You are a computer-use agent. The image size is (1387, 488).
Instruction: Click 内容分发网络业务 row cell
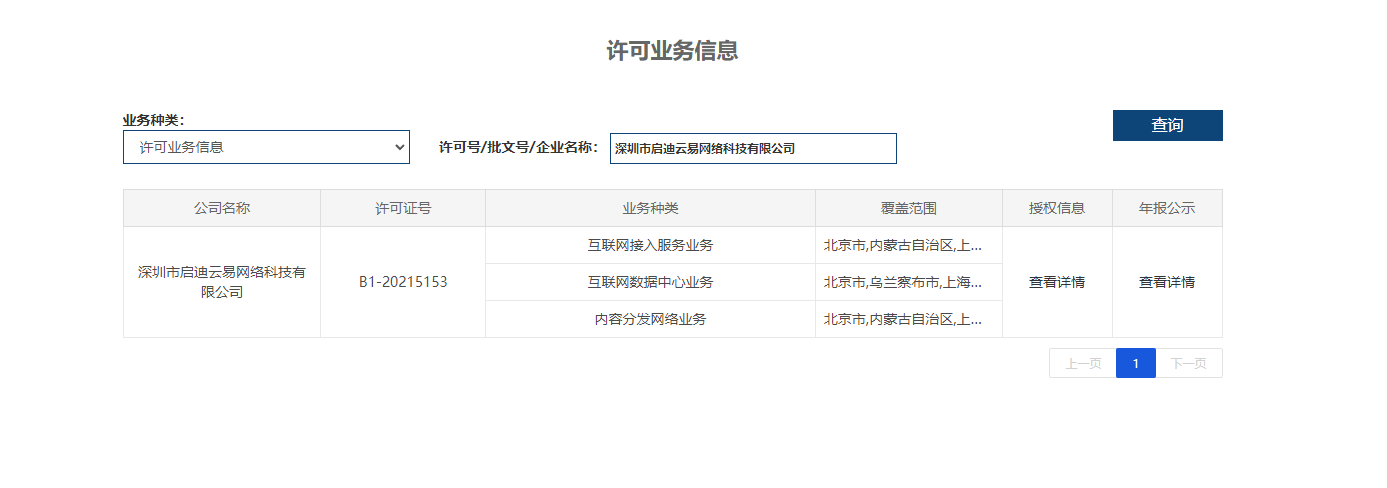pos(650,319)
